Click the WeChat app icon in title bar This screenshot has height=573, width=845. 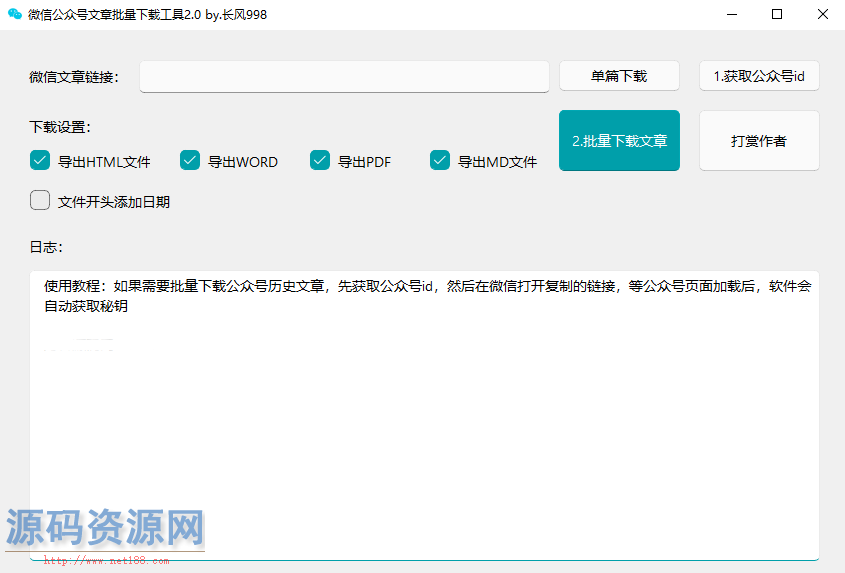point(15,14)
